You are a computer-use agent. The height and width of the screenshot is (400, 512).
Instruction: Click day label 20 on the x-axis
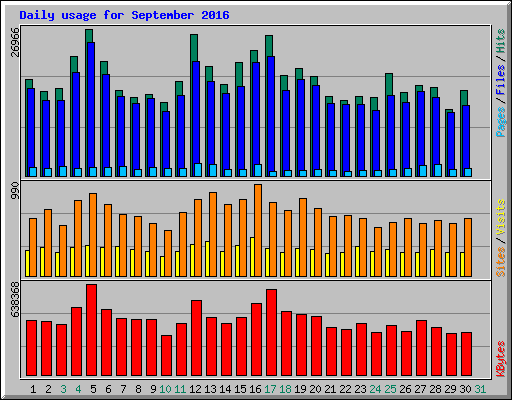(315, 389)
